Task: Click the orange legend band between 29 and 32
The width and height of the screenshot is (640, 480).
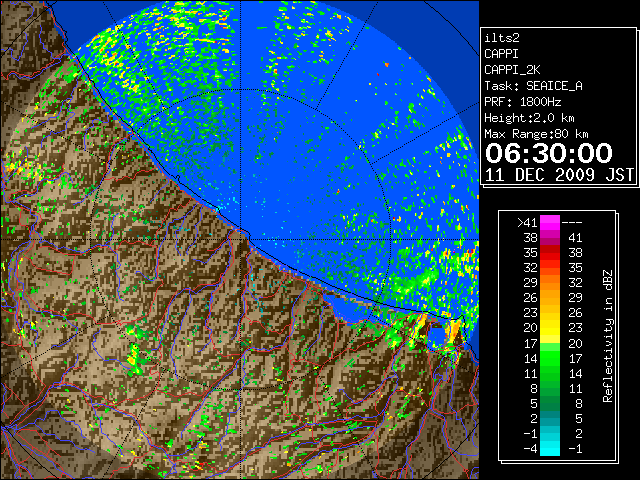Action: (x=550, y=283)
